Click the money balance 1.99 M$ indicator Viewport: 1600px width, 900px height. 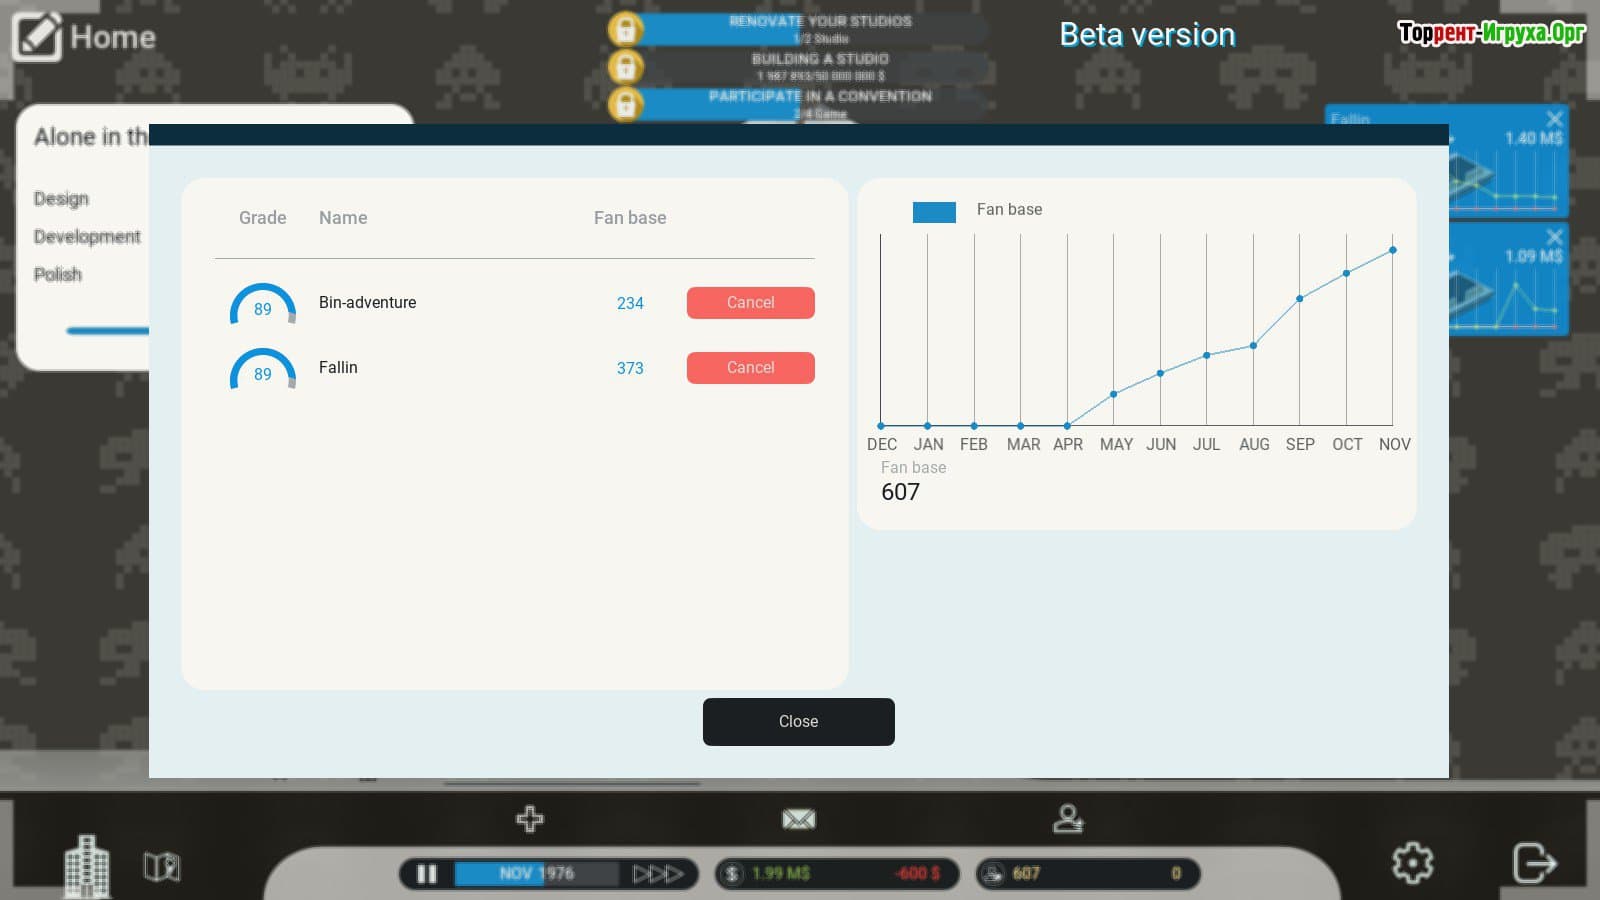(x=780, y=874)
